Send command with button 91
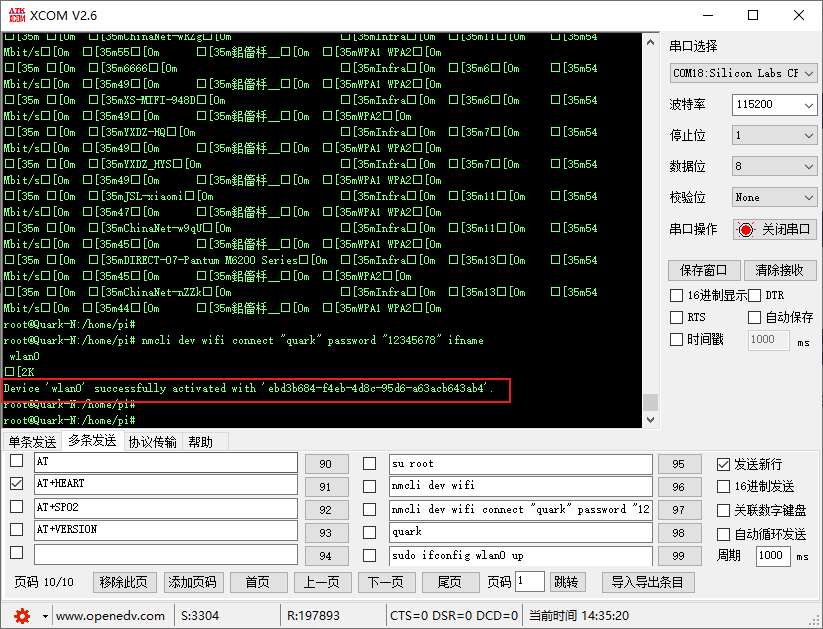This screenshot has height=629, width=823. (326, 487)
